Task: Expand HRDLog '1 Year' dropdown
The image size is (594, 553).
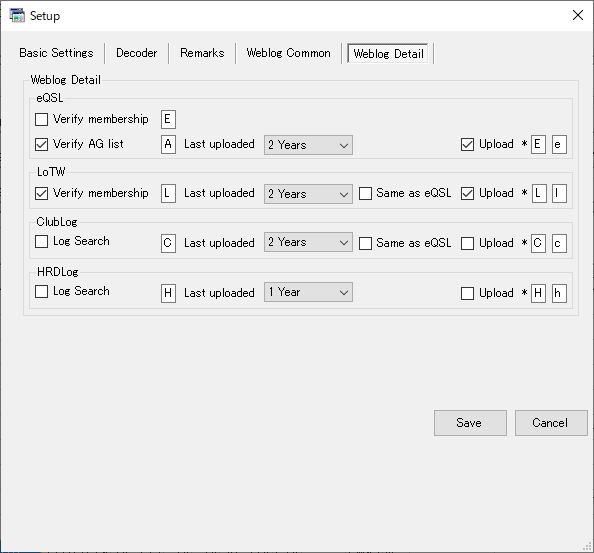Action: pyautogui.click(x=308, y=292)
